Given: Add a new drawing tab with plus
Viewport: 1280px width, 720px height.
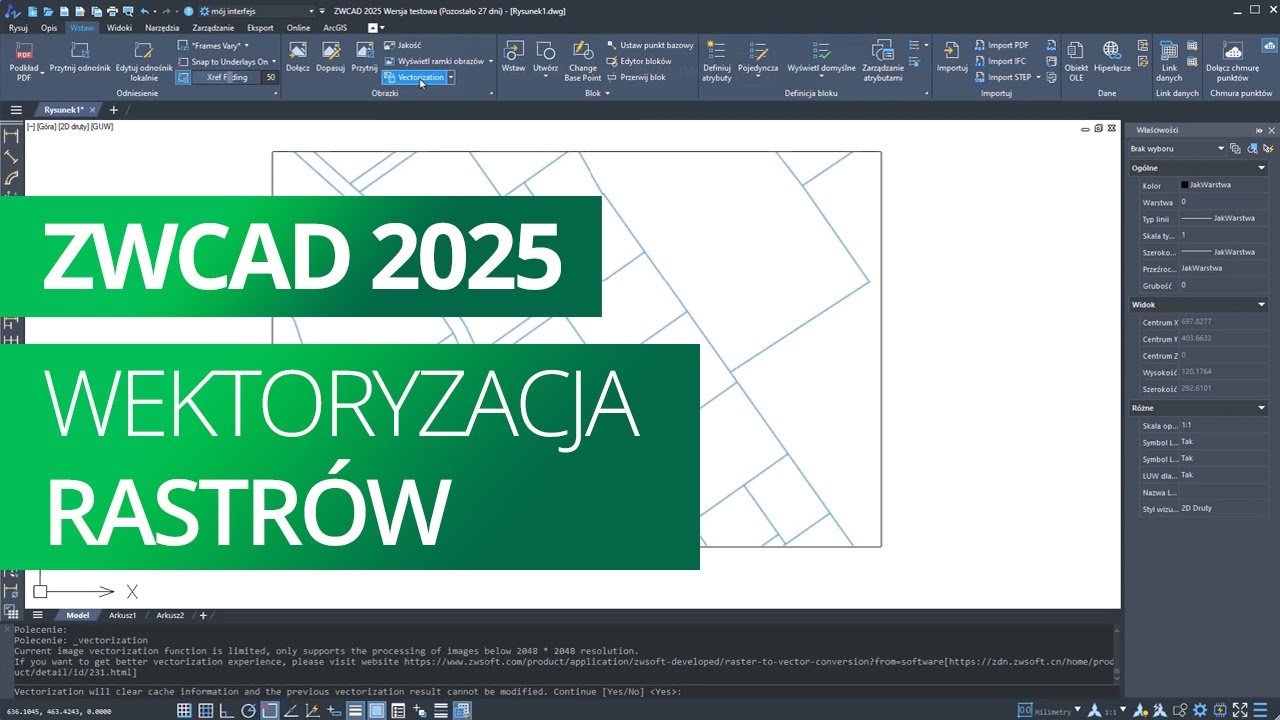Looking at the screenshot, I should point(113,110).
